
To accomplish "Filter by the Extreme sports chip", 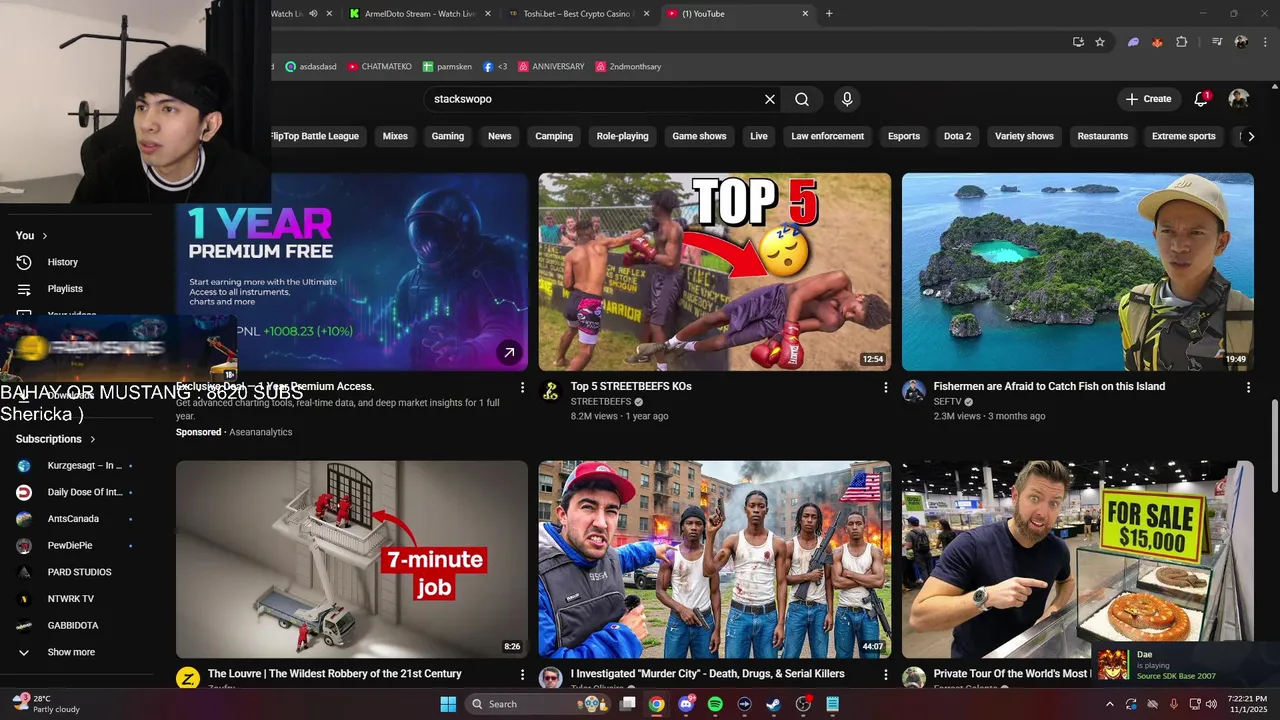I will point(1183,136).
